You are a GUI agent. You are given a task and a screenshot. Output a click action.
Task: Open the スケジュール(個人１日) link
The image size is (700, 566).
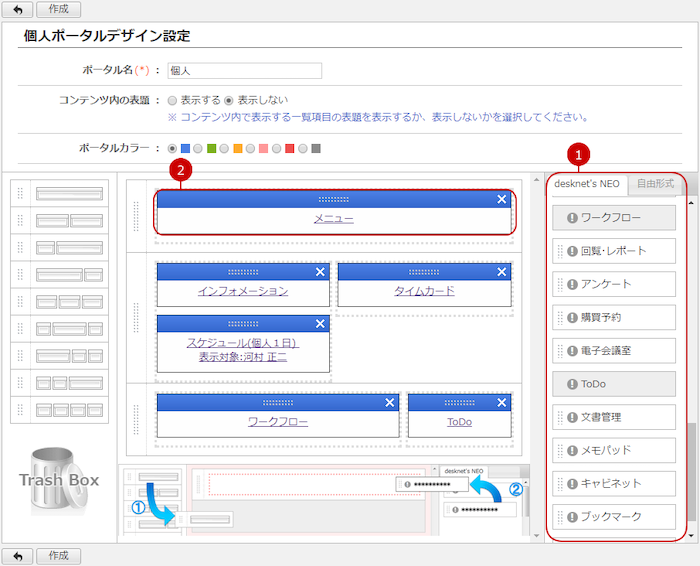[242, 343]
